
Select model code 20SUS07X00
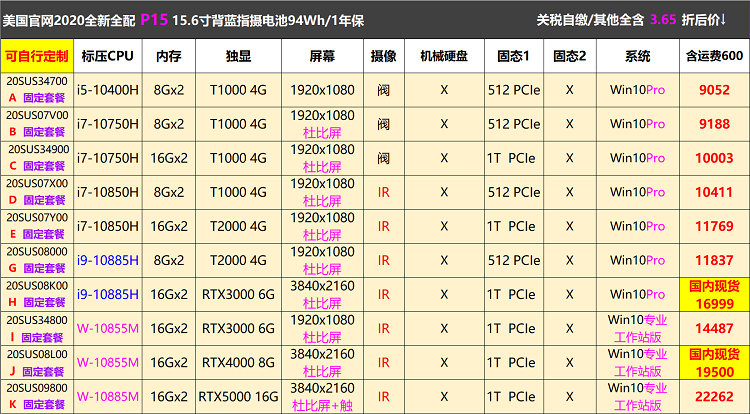pos(37,183)
